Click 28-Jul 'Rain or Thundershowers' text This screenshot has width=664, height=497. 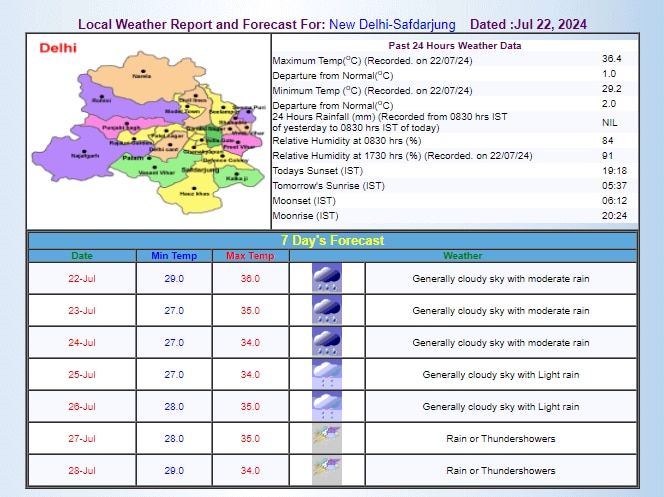click(501, 470)
